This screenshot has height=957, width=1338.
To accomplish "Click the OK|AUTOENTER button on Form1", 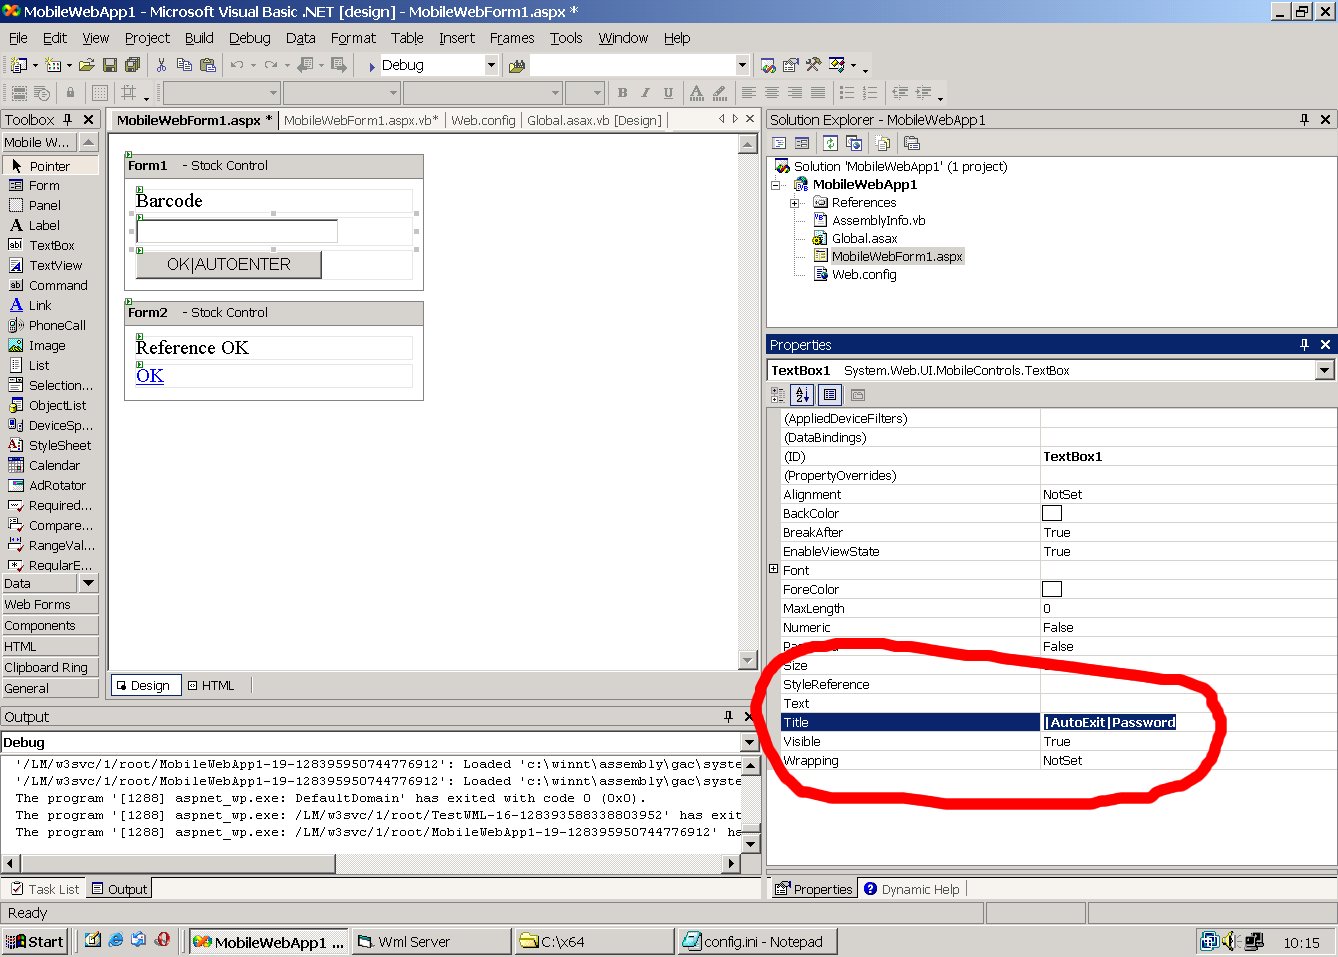I will (x=229, y=264).
